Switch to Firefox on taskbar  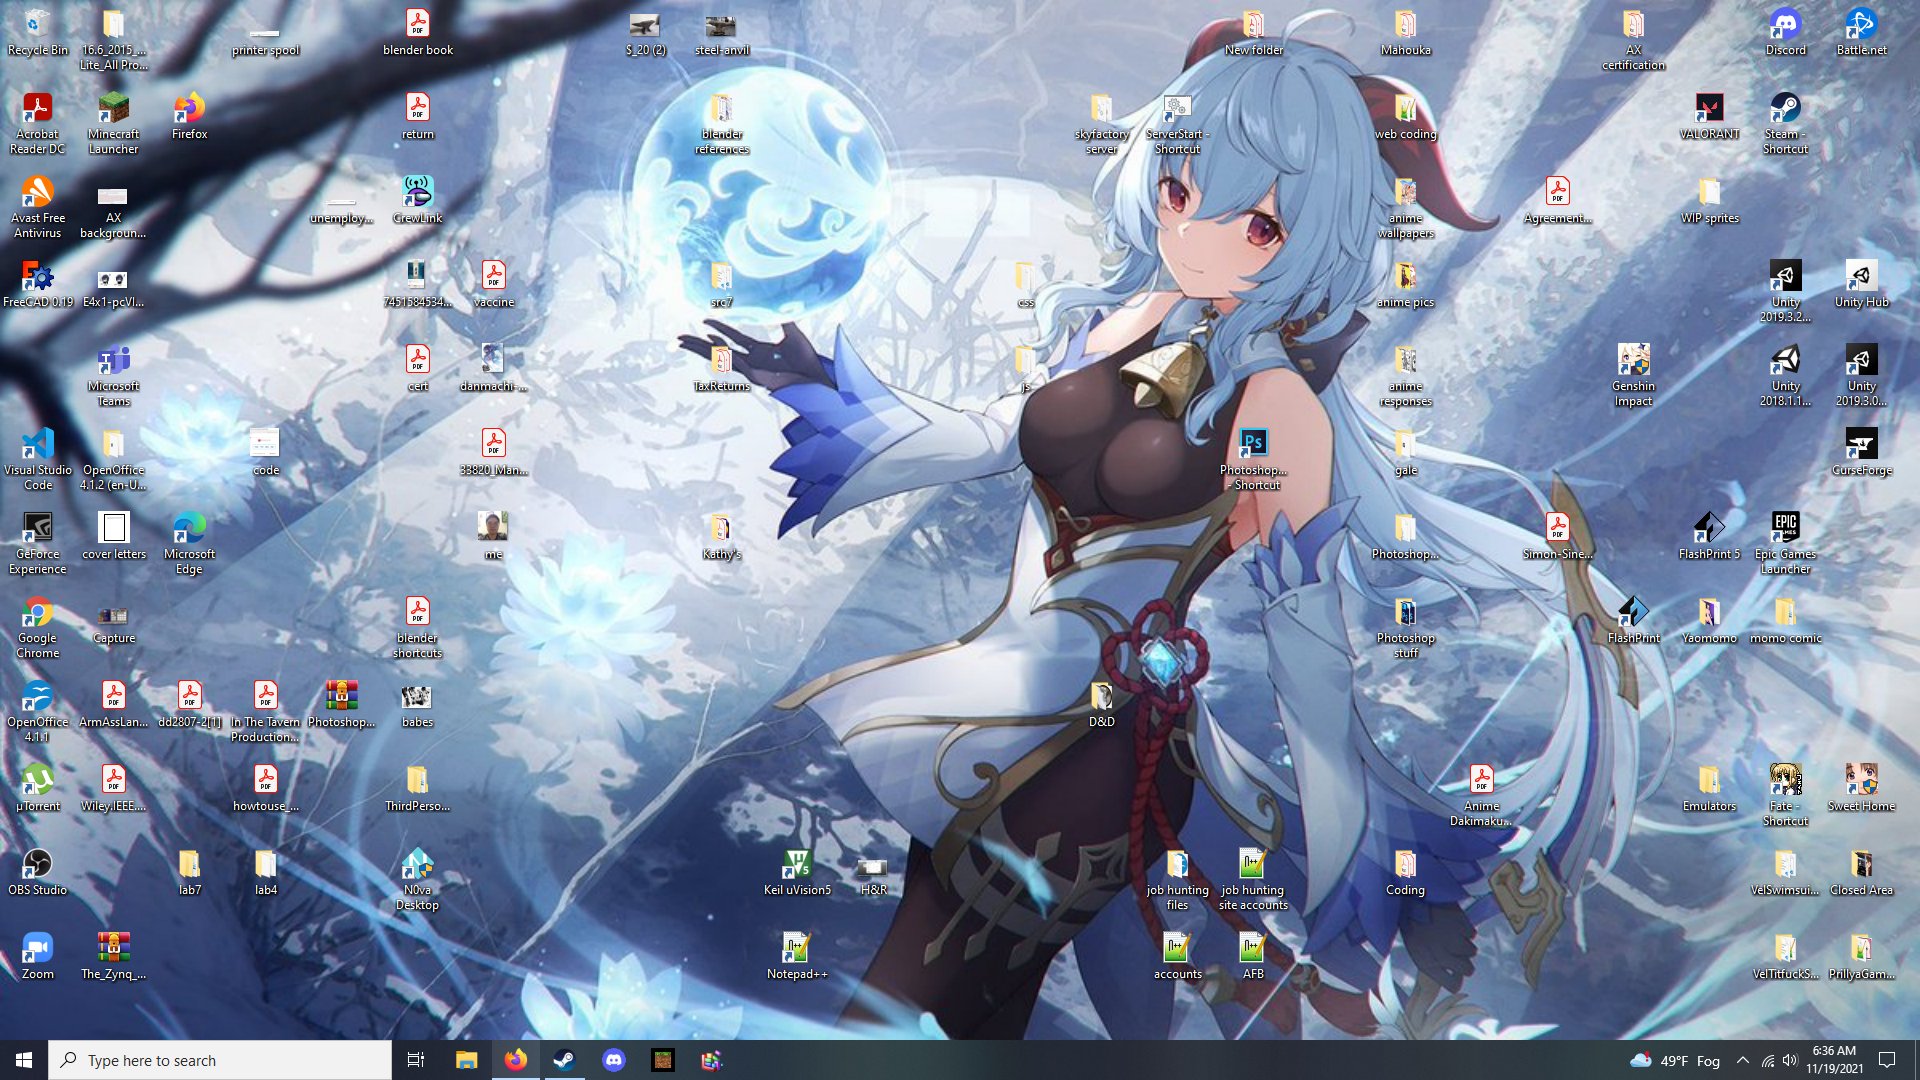[515, 1060]
